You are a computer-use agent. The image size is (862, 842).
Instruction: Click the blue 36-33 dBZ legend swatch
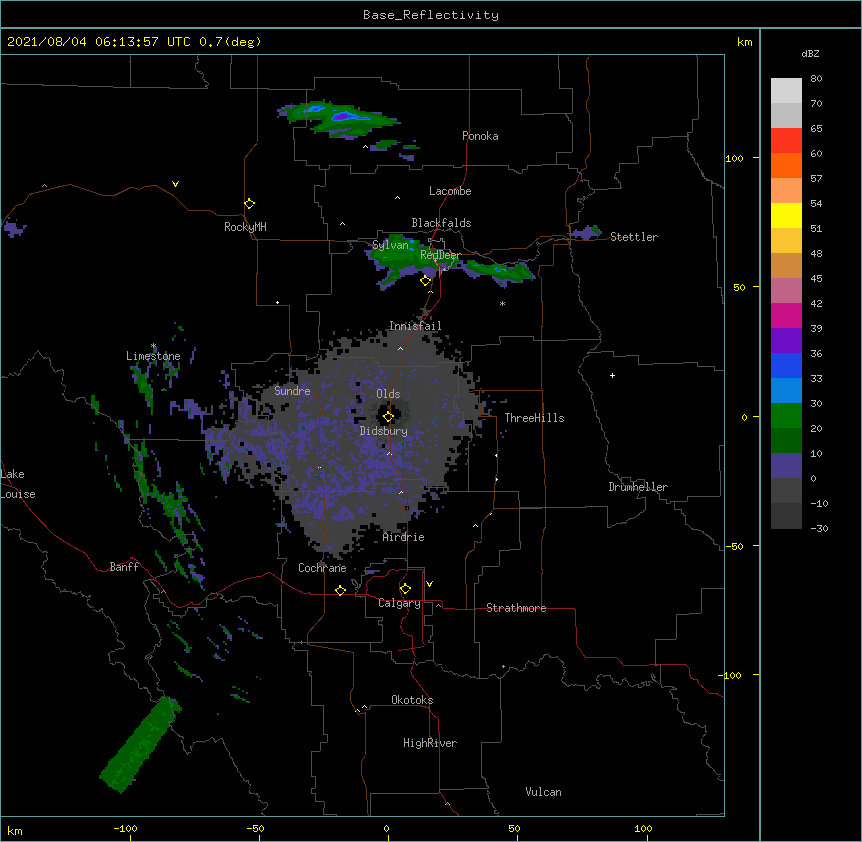tap(786, 365)
